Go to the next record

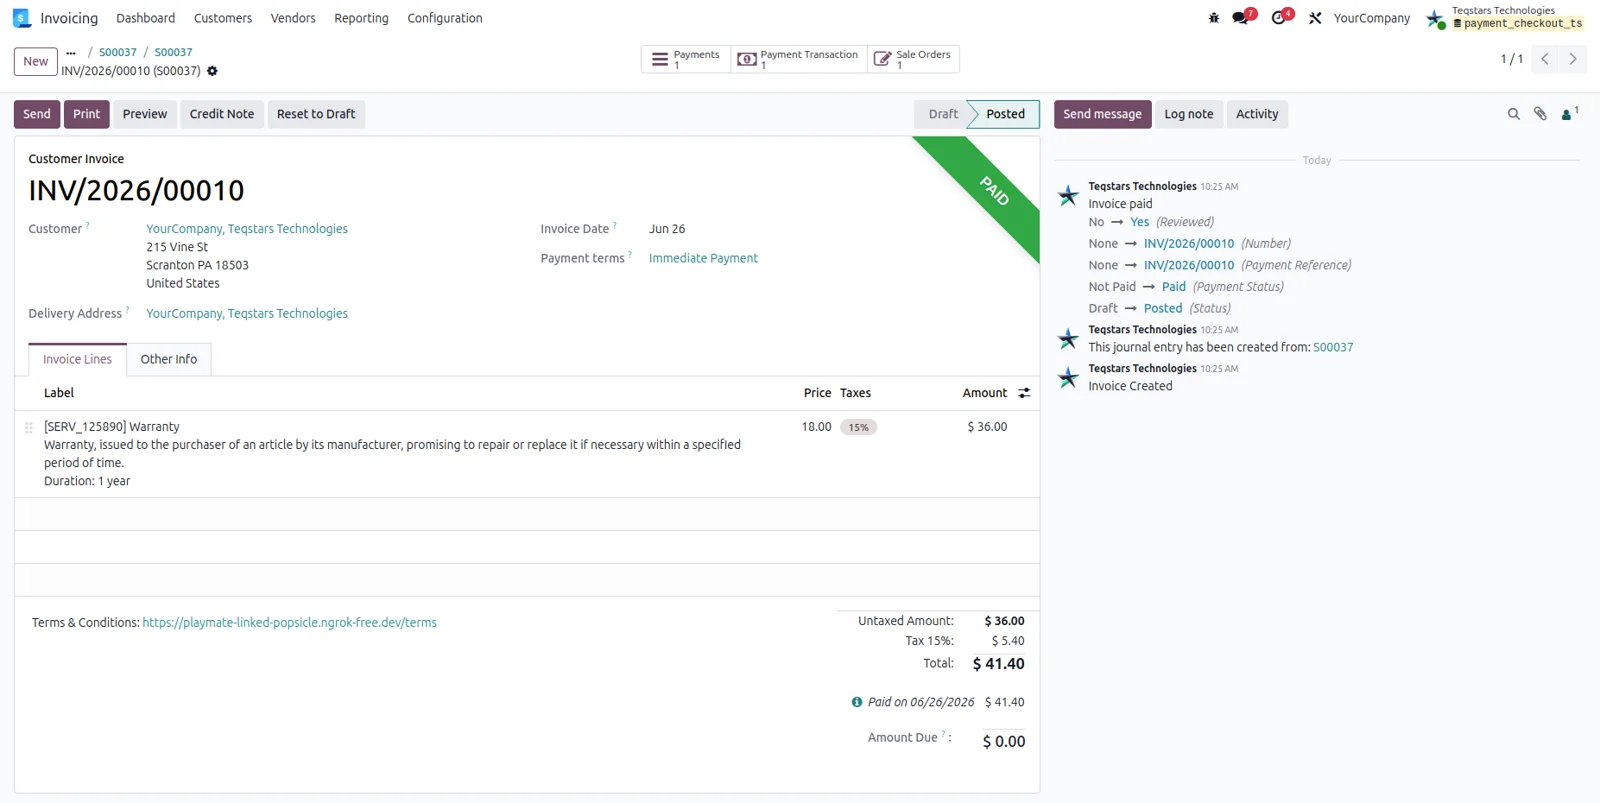[1573, 59]
